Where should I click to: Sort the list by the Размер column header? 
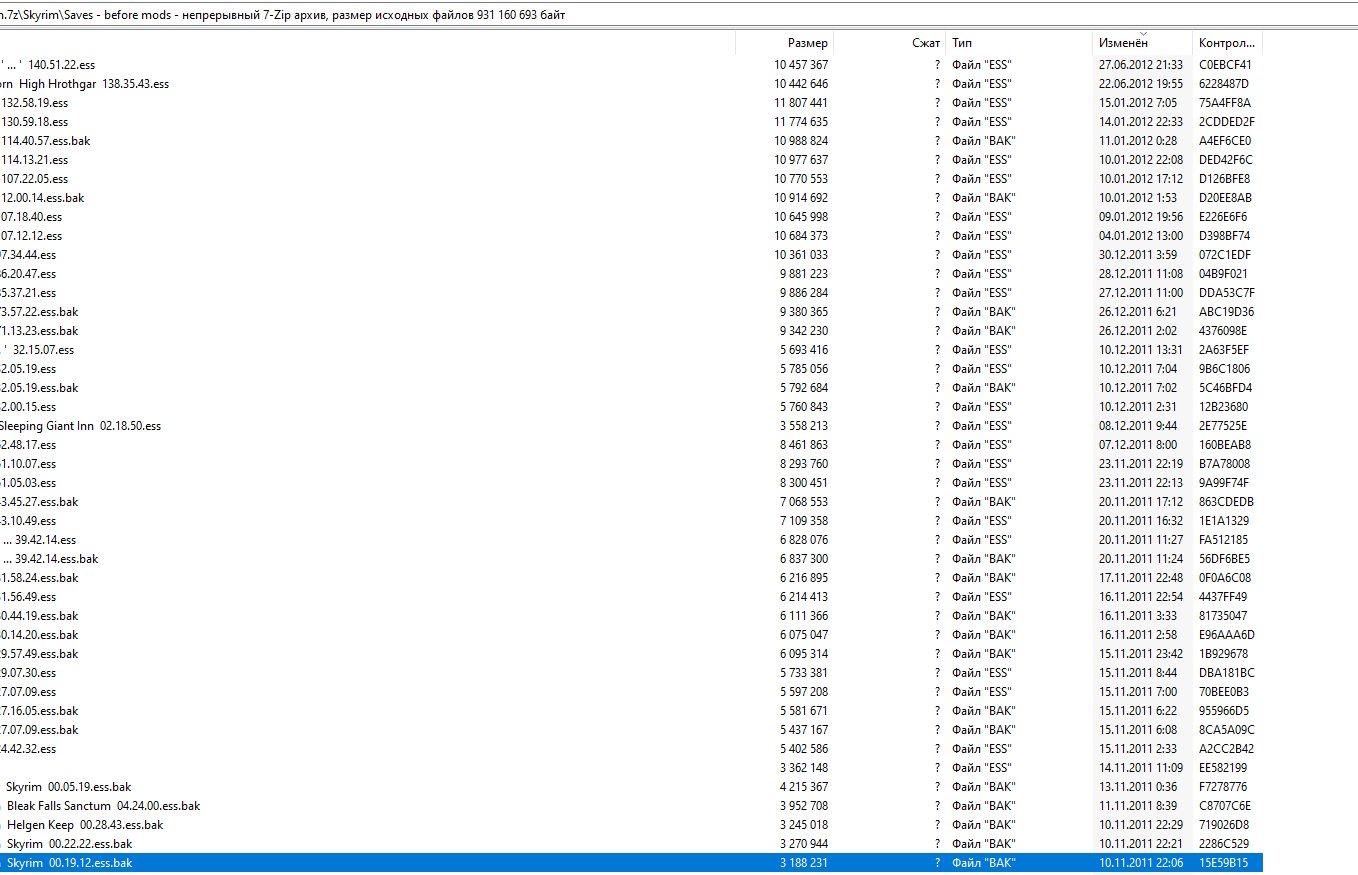tap(784, 43)
